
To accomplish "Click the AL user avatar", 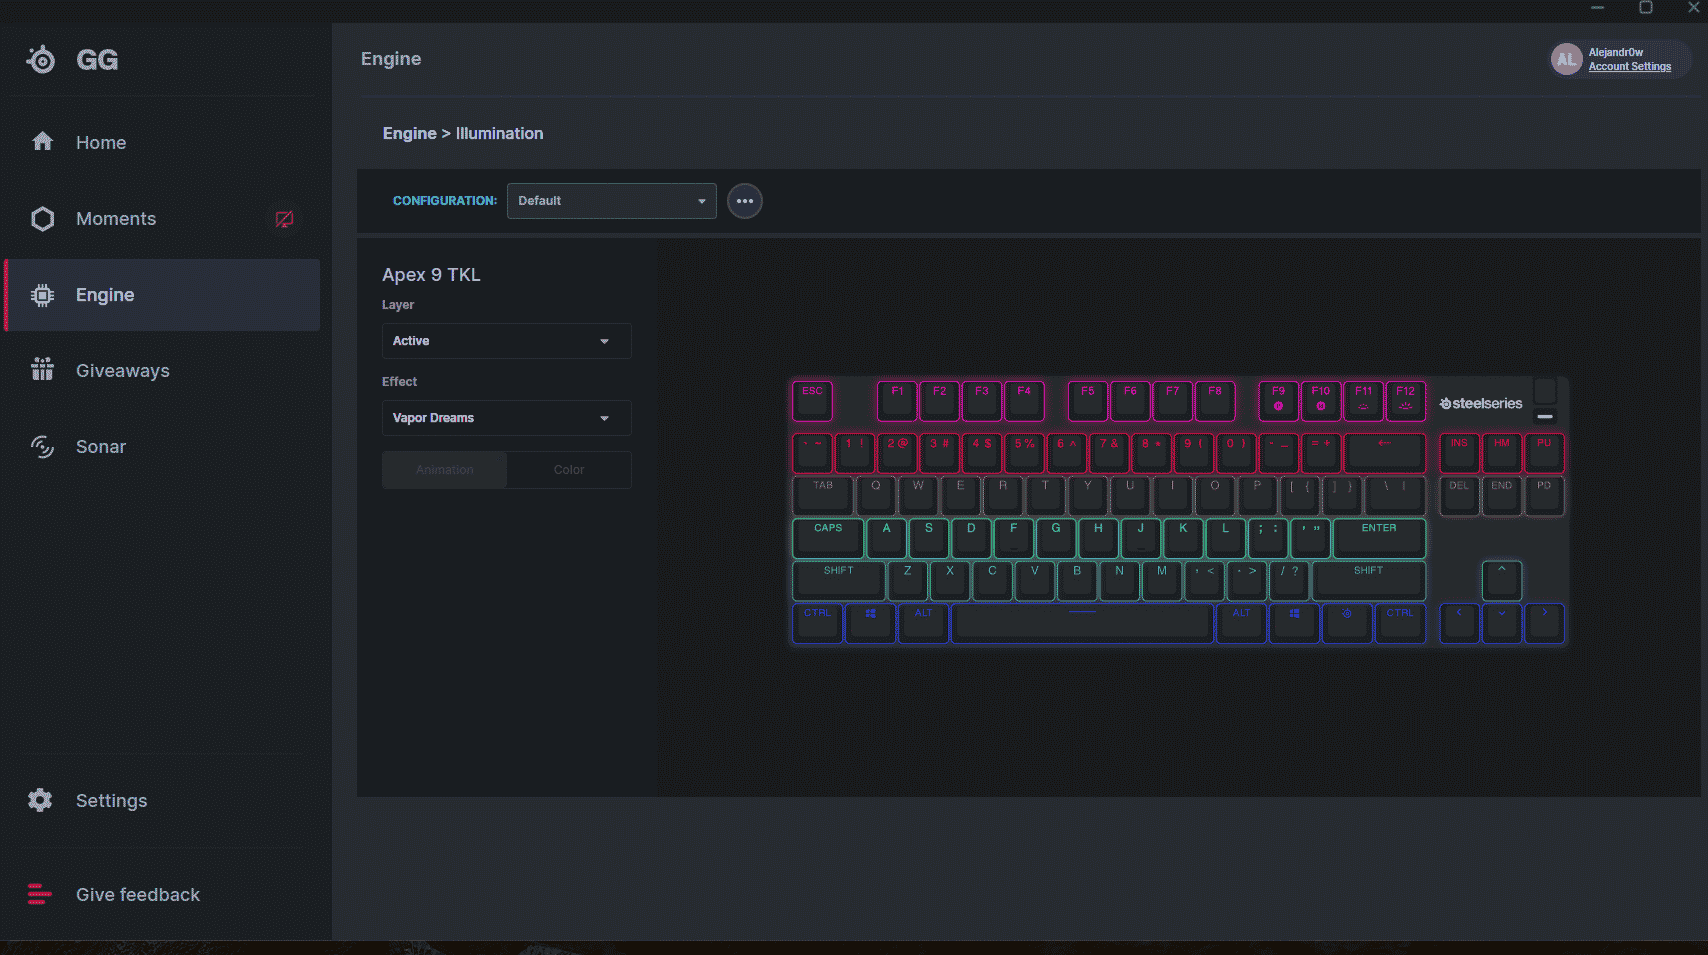I will click(x=1567, y=60).
